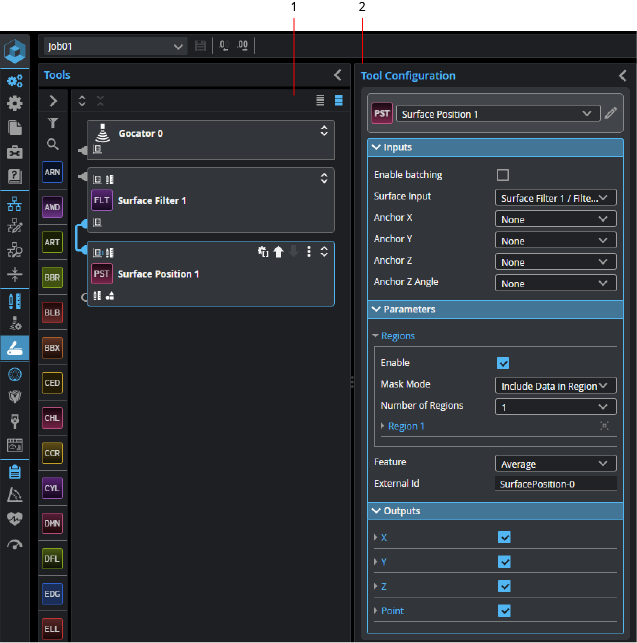Screen dimensions: 637x643
Task: Click the pencil edit icon beside tool name
Action: pyautogui.click(x=611, y=114)
